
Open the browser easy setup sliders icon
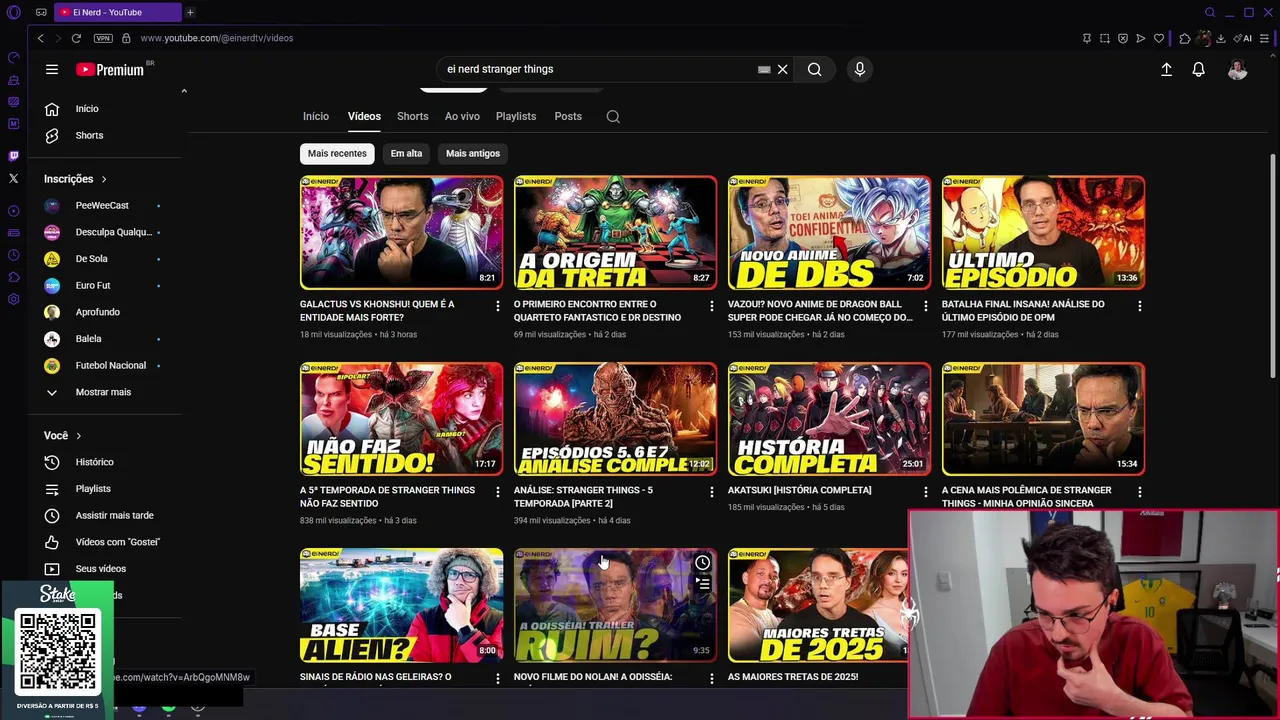pyautogui.click(x=1265, y=38)
